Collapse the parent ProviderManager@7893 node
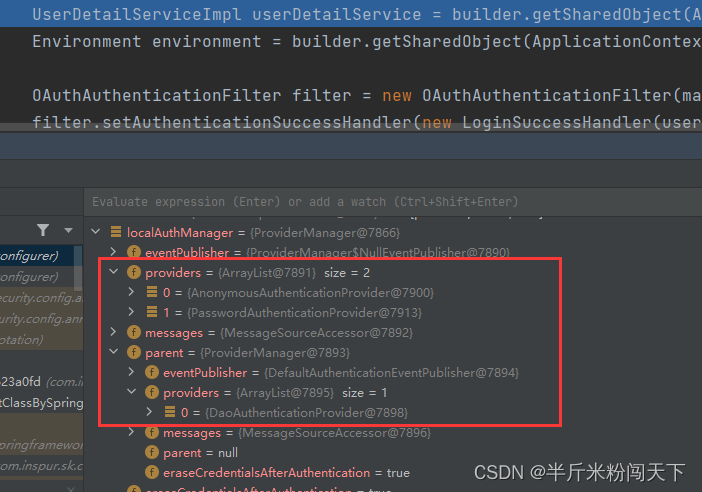This screenshot has width=702, height=492. (x=114, y=352)
